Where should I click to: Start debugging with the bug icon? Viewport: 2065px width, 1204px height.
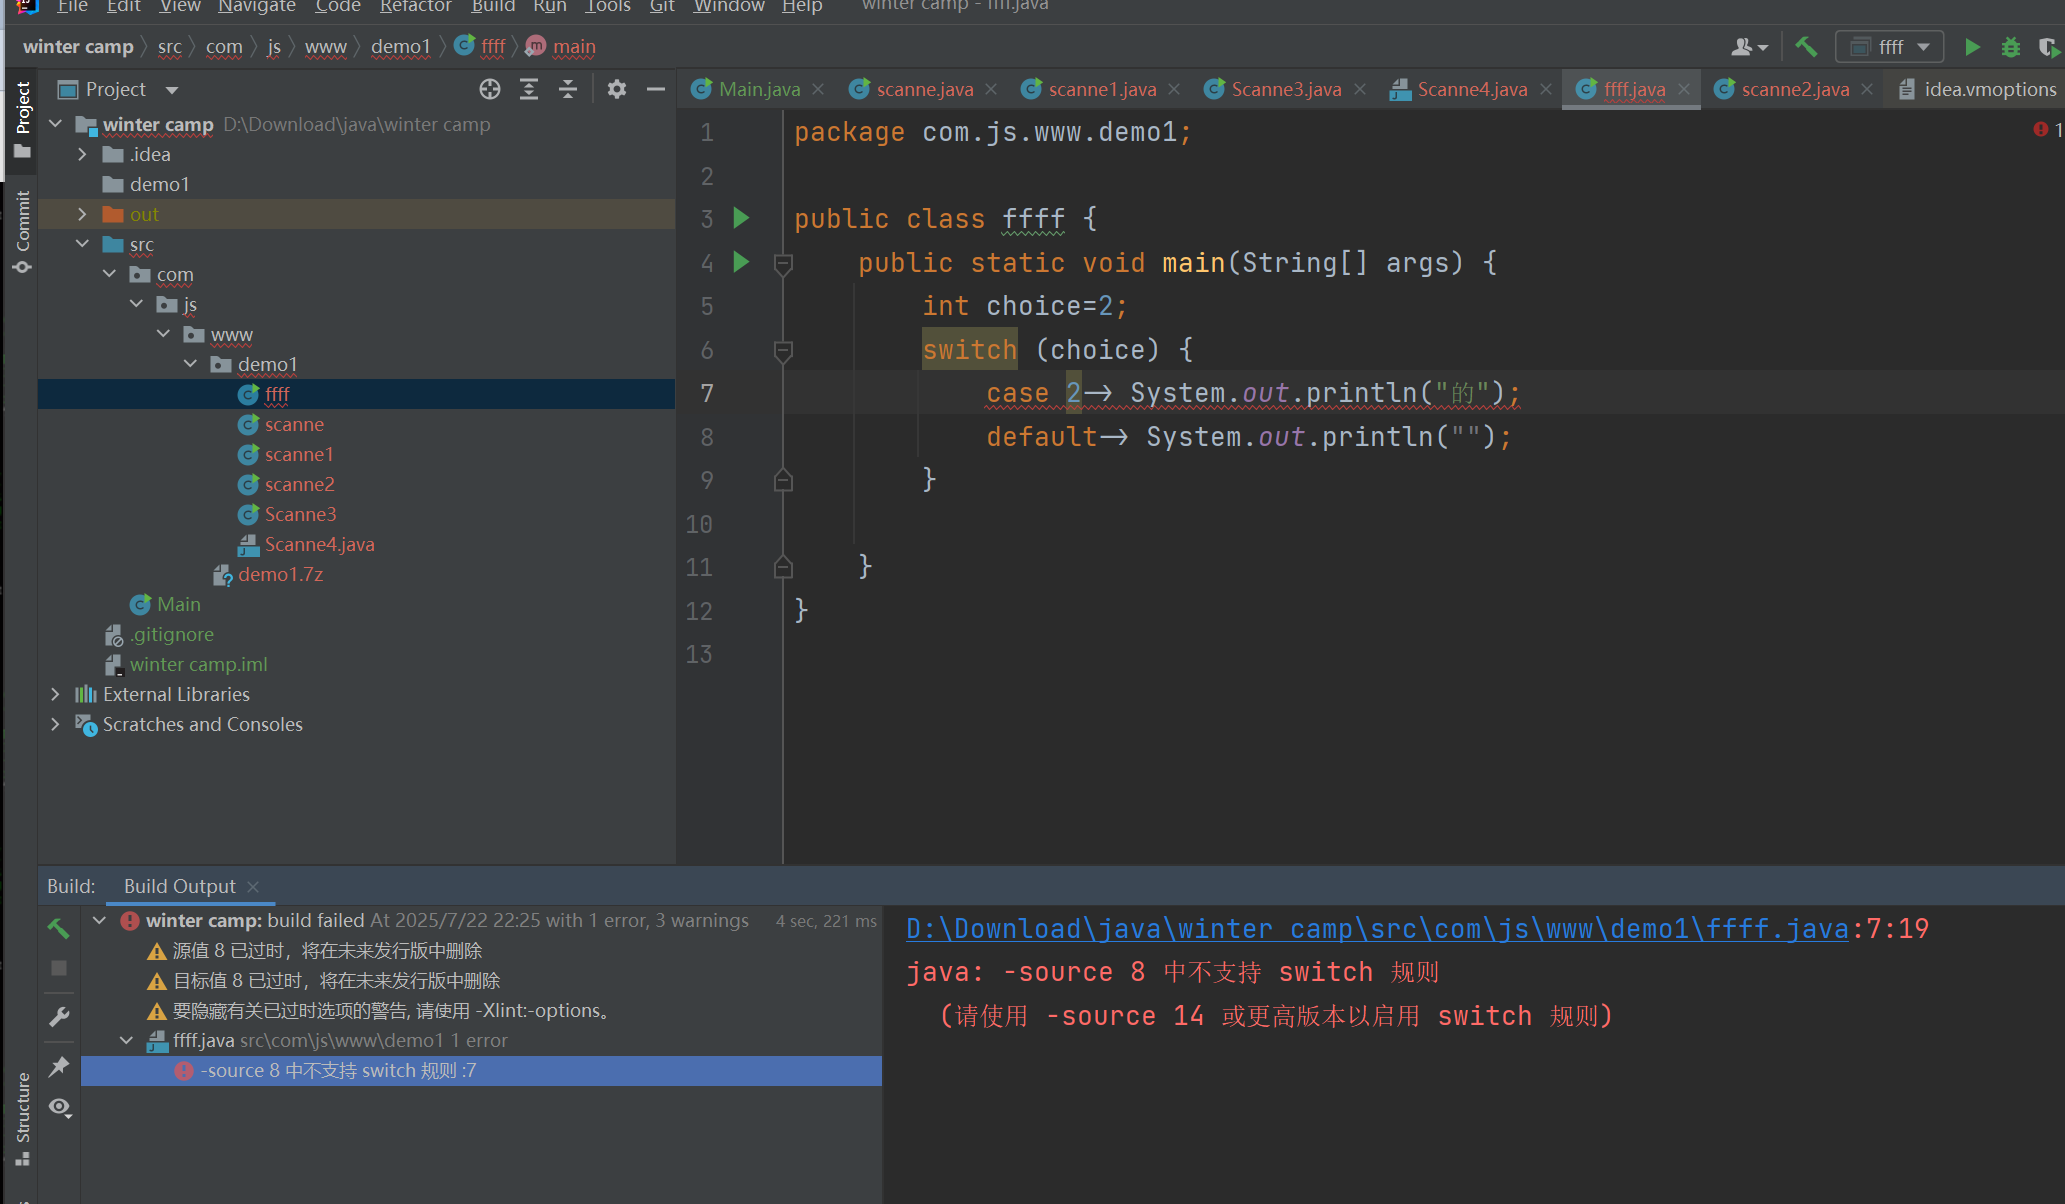[2010, 47]
